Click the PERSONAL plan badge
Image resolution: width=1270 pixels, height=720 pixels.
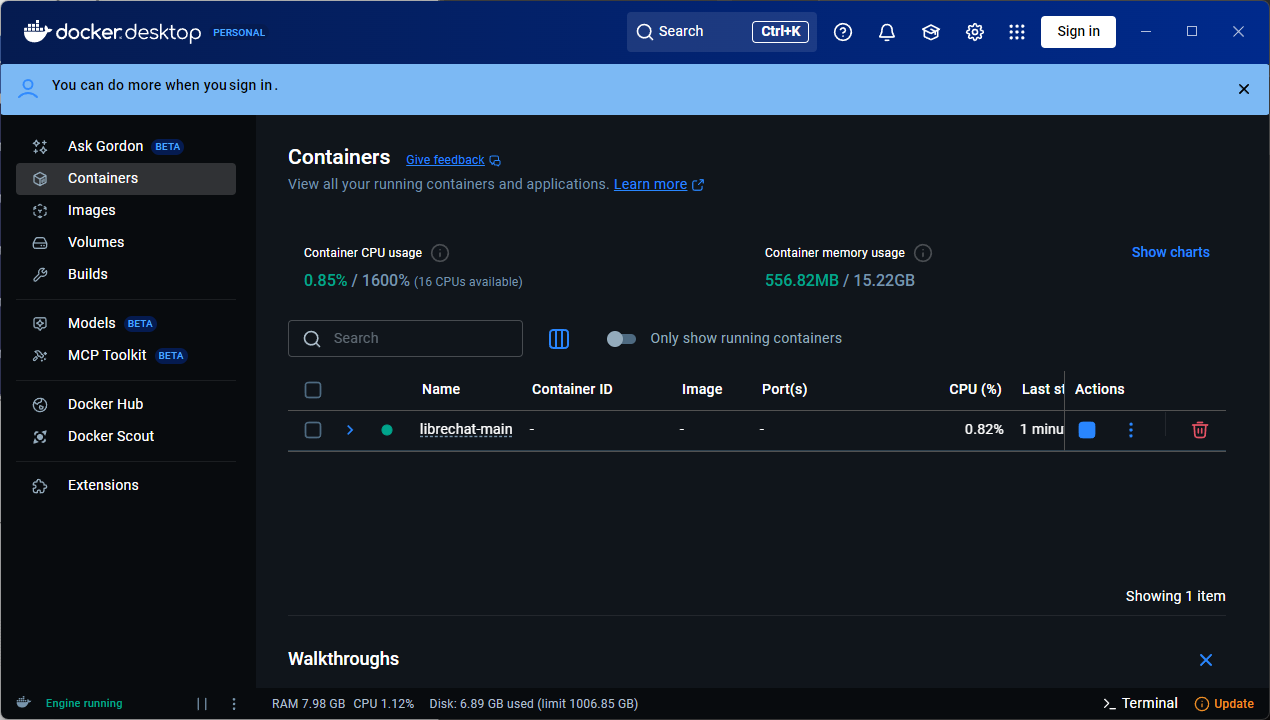[239, 32]
